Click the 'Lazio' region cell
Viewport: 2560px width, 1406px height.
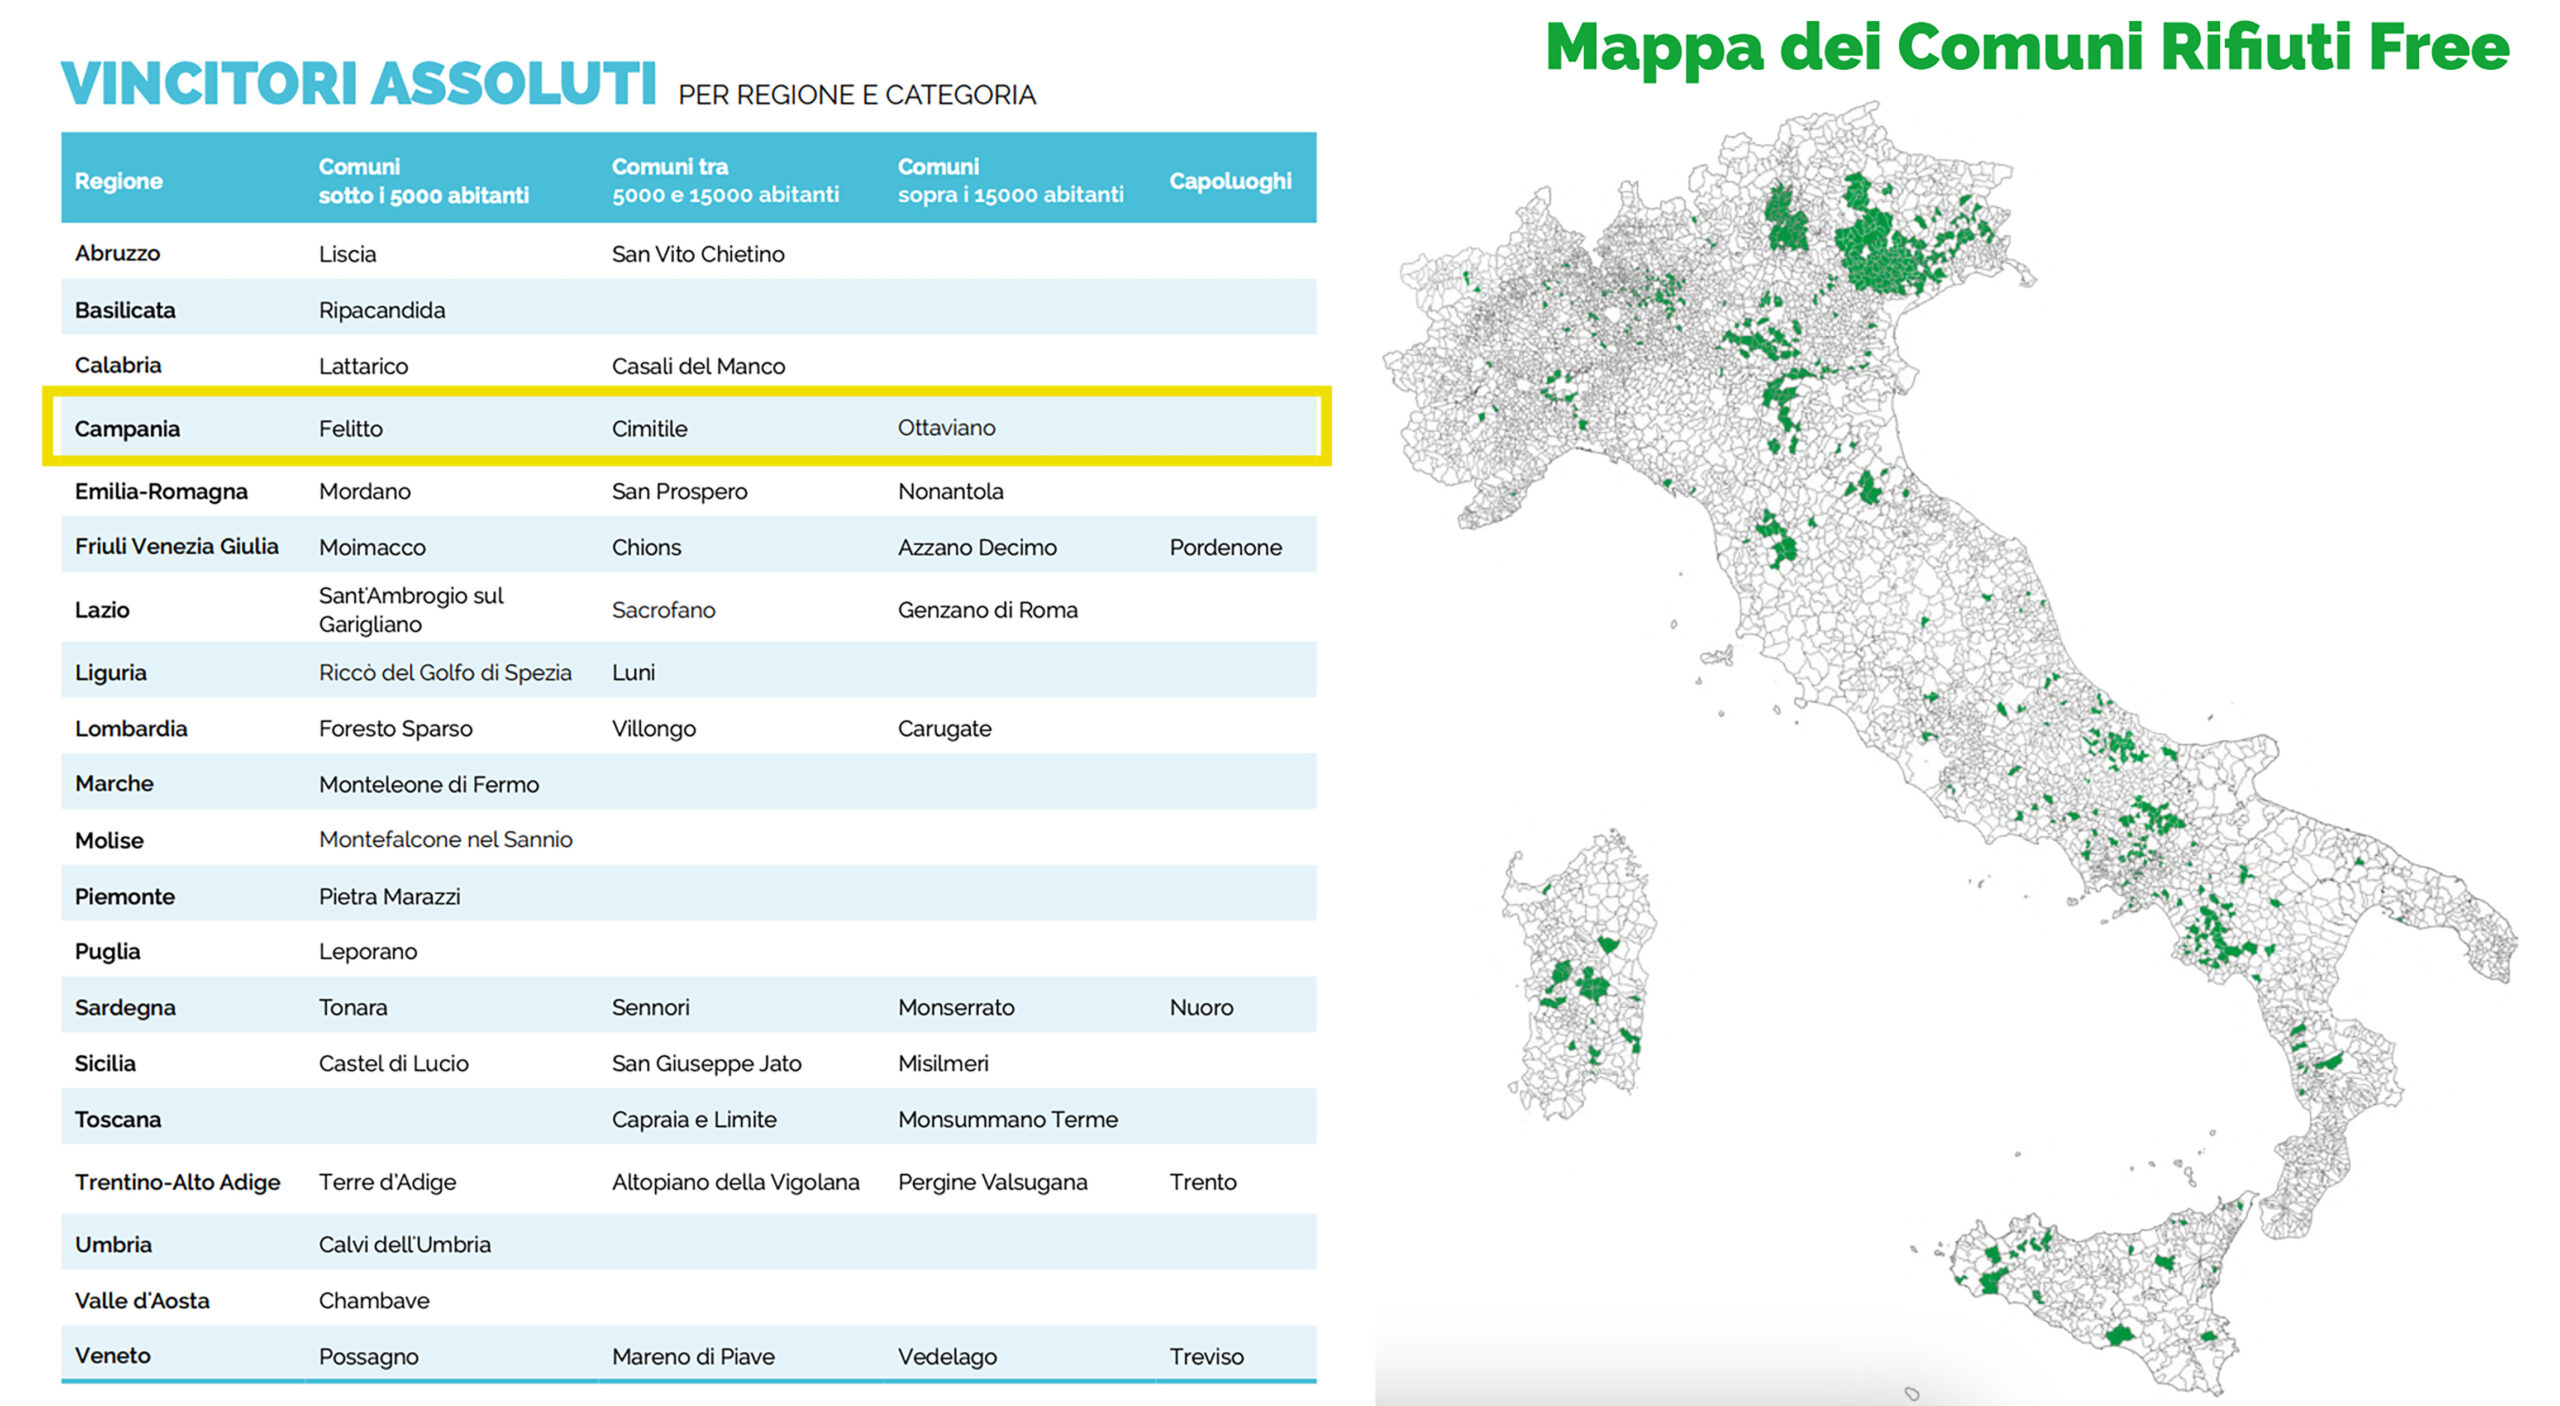click(x=102, y=610)
